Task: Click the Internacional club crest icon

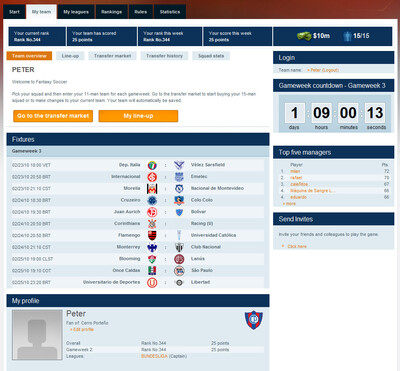Action: coord(152,177)
